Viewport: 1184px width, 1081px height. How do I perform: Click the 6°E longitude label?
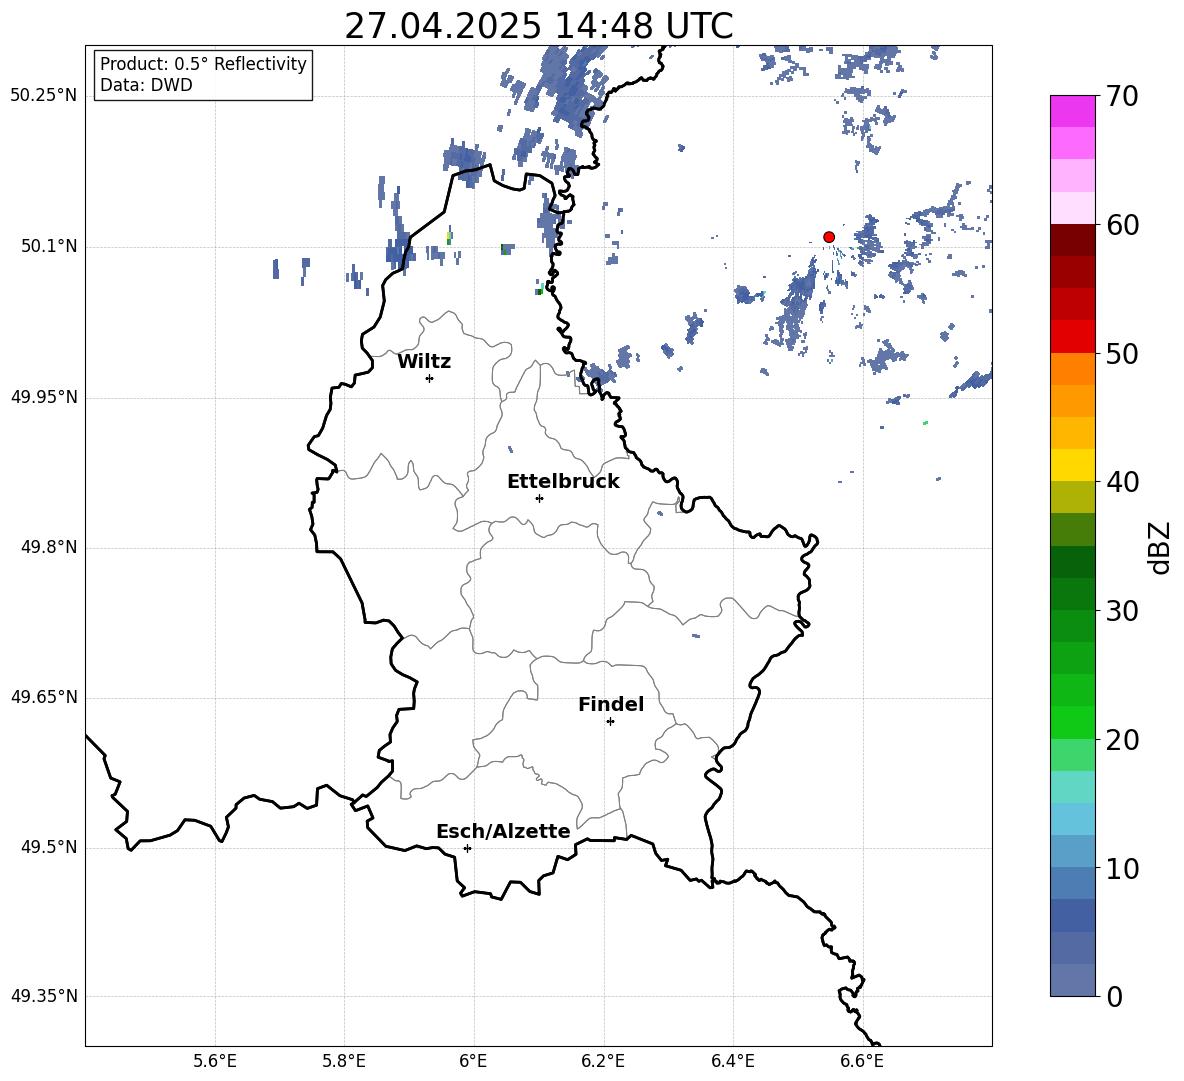pyautogui.click(x=473, y=1061)
